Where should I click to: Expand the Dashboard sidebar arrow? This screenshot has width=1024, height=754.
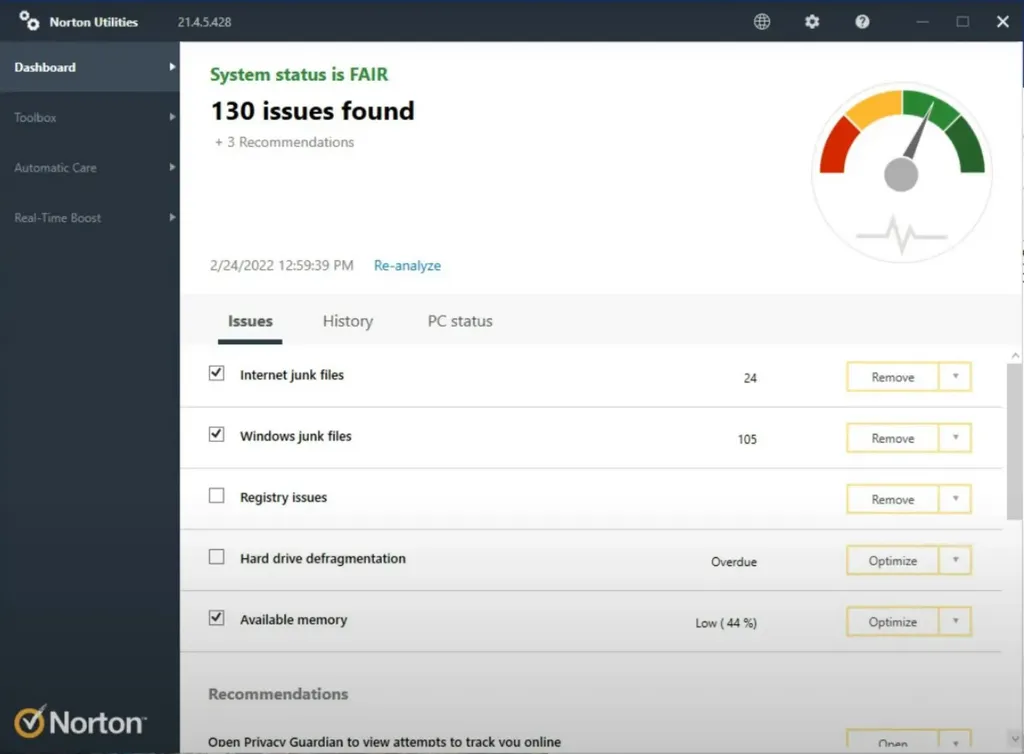172,67
